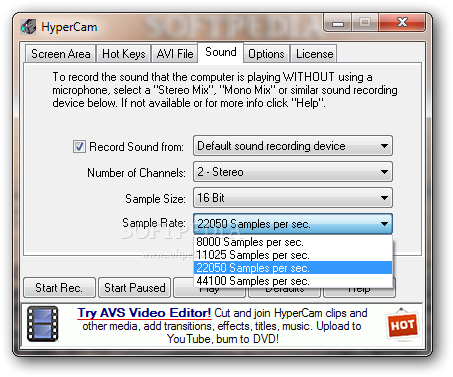This screenshot has width=453, height=377.
Task: Go to the Options tab
Action: pos(266,54)
